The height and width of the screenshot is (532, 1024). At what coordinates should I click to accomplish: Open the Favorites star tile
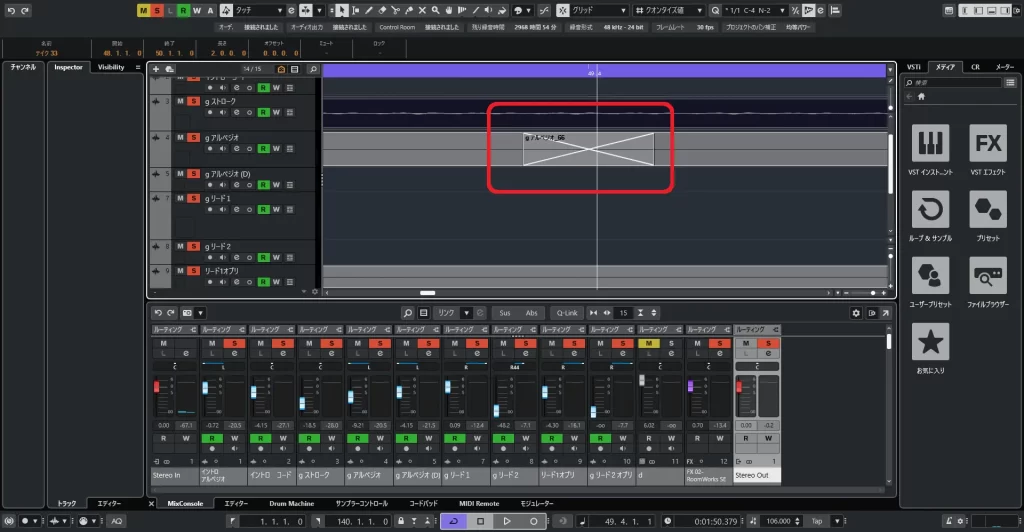click(931, 343)
